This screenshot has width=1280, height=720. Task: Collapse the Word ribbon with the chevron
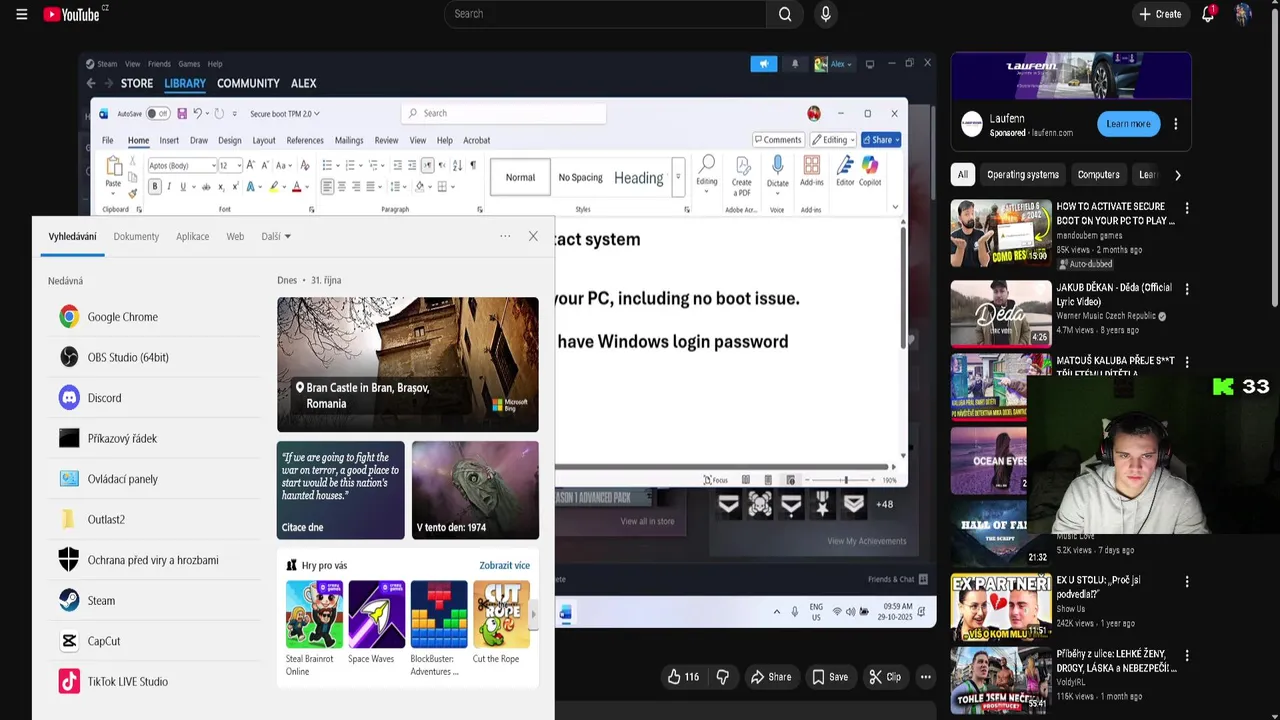coord(895,207)
